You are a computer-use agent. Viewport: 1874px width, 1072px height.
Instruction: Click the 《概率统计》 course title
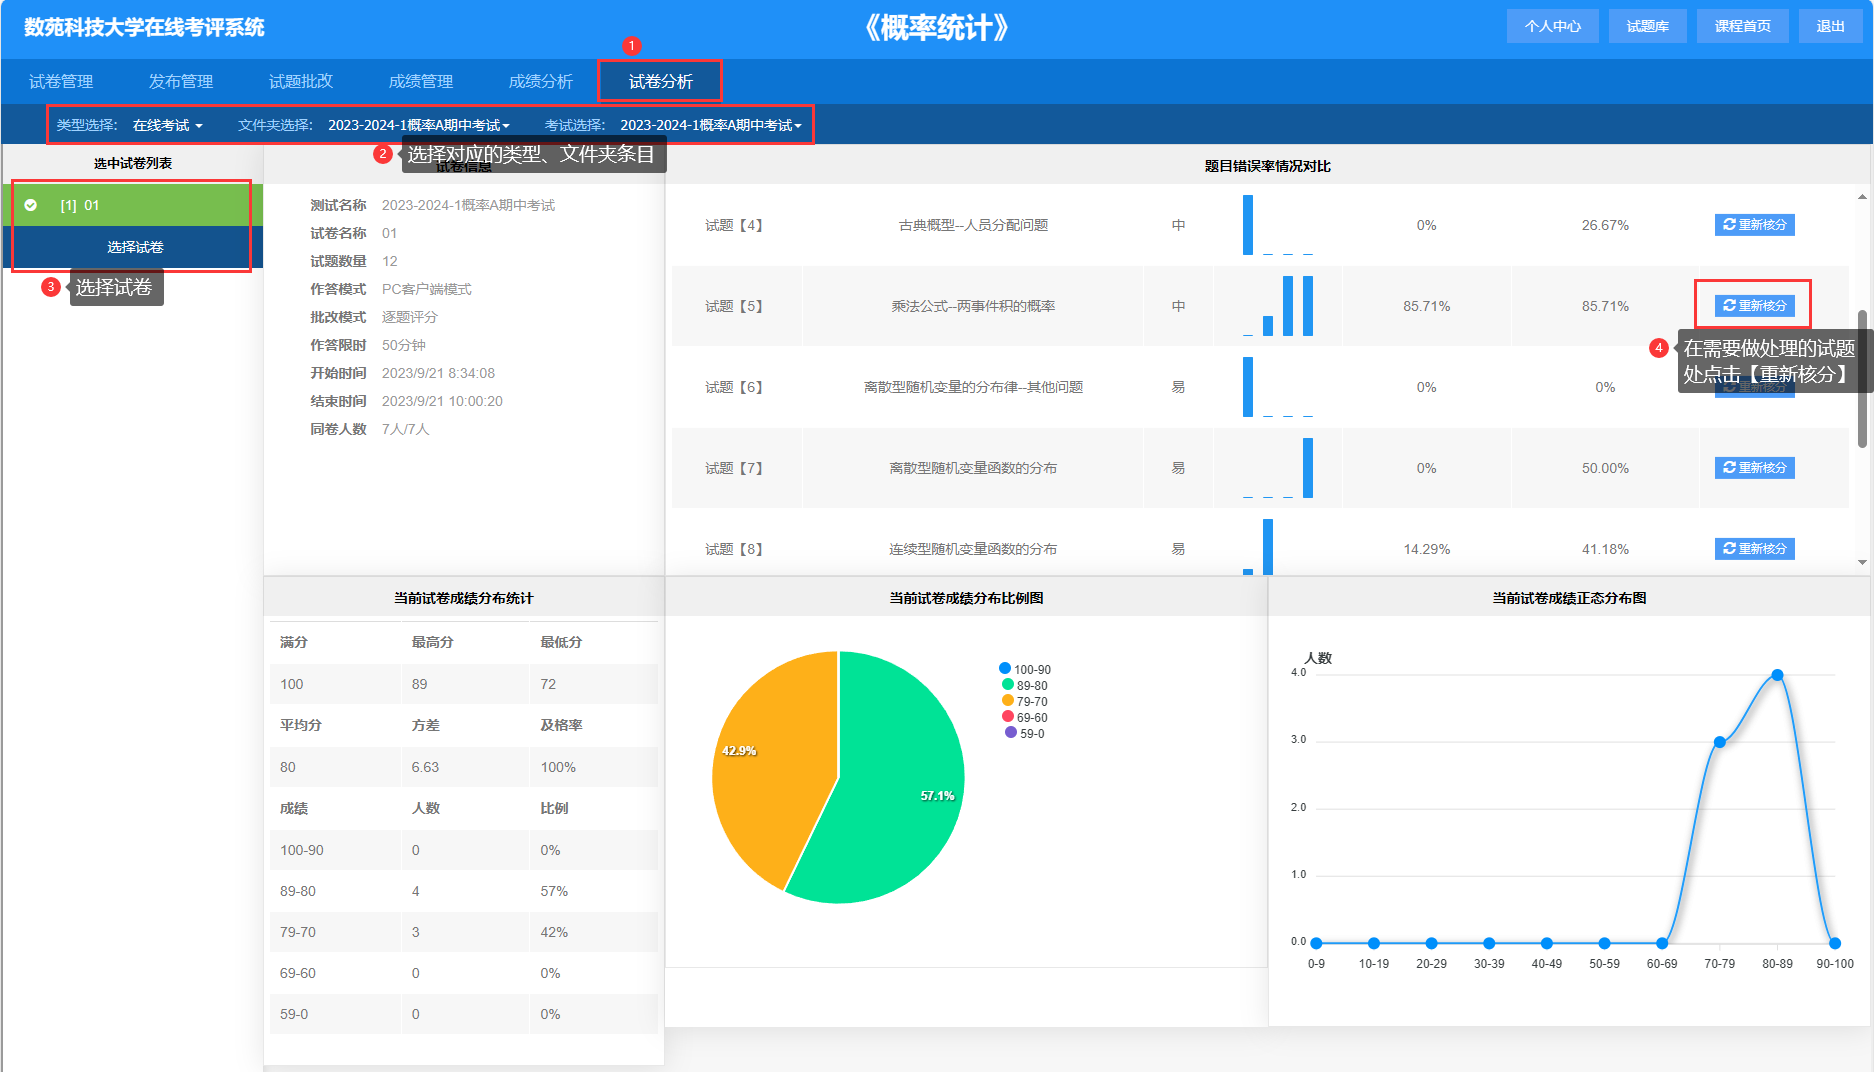936,28
